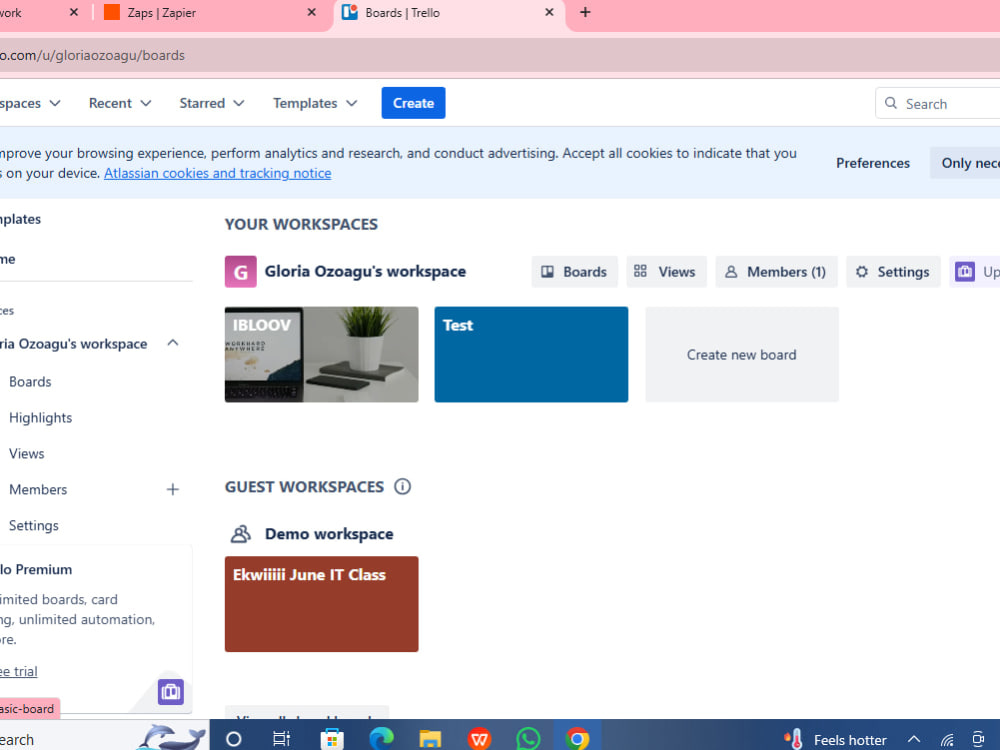The image size is (1000, 750).
Task: Click the Feels hotter weather widget
Action: (x=835, y=739)
